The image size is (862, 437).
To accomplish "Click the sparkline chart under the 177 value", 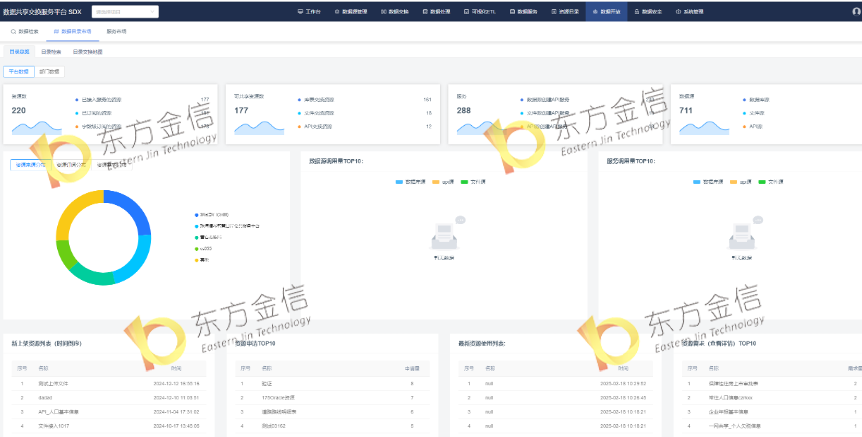I will [259, 128].
